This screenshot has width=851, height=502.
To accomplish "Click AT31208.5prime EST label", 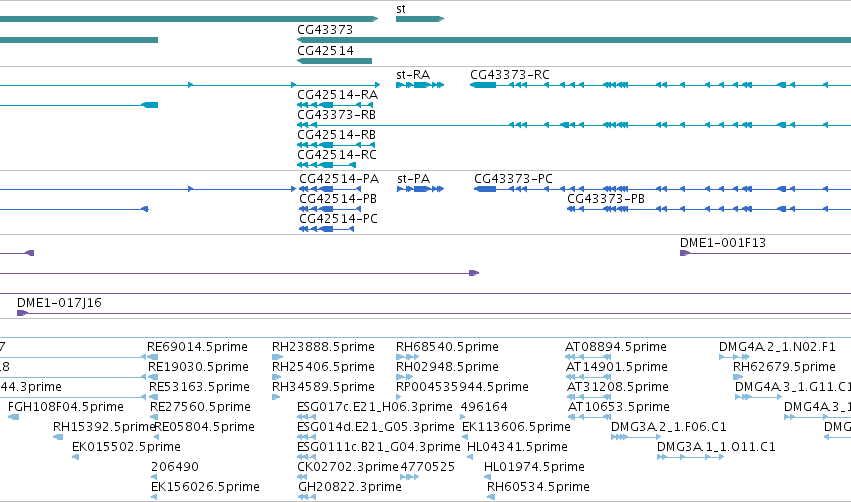I will (618, 387).
